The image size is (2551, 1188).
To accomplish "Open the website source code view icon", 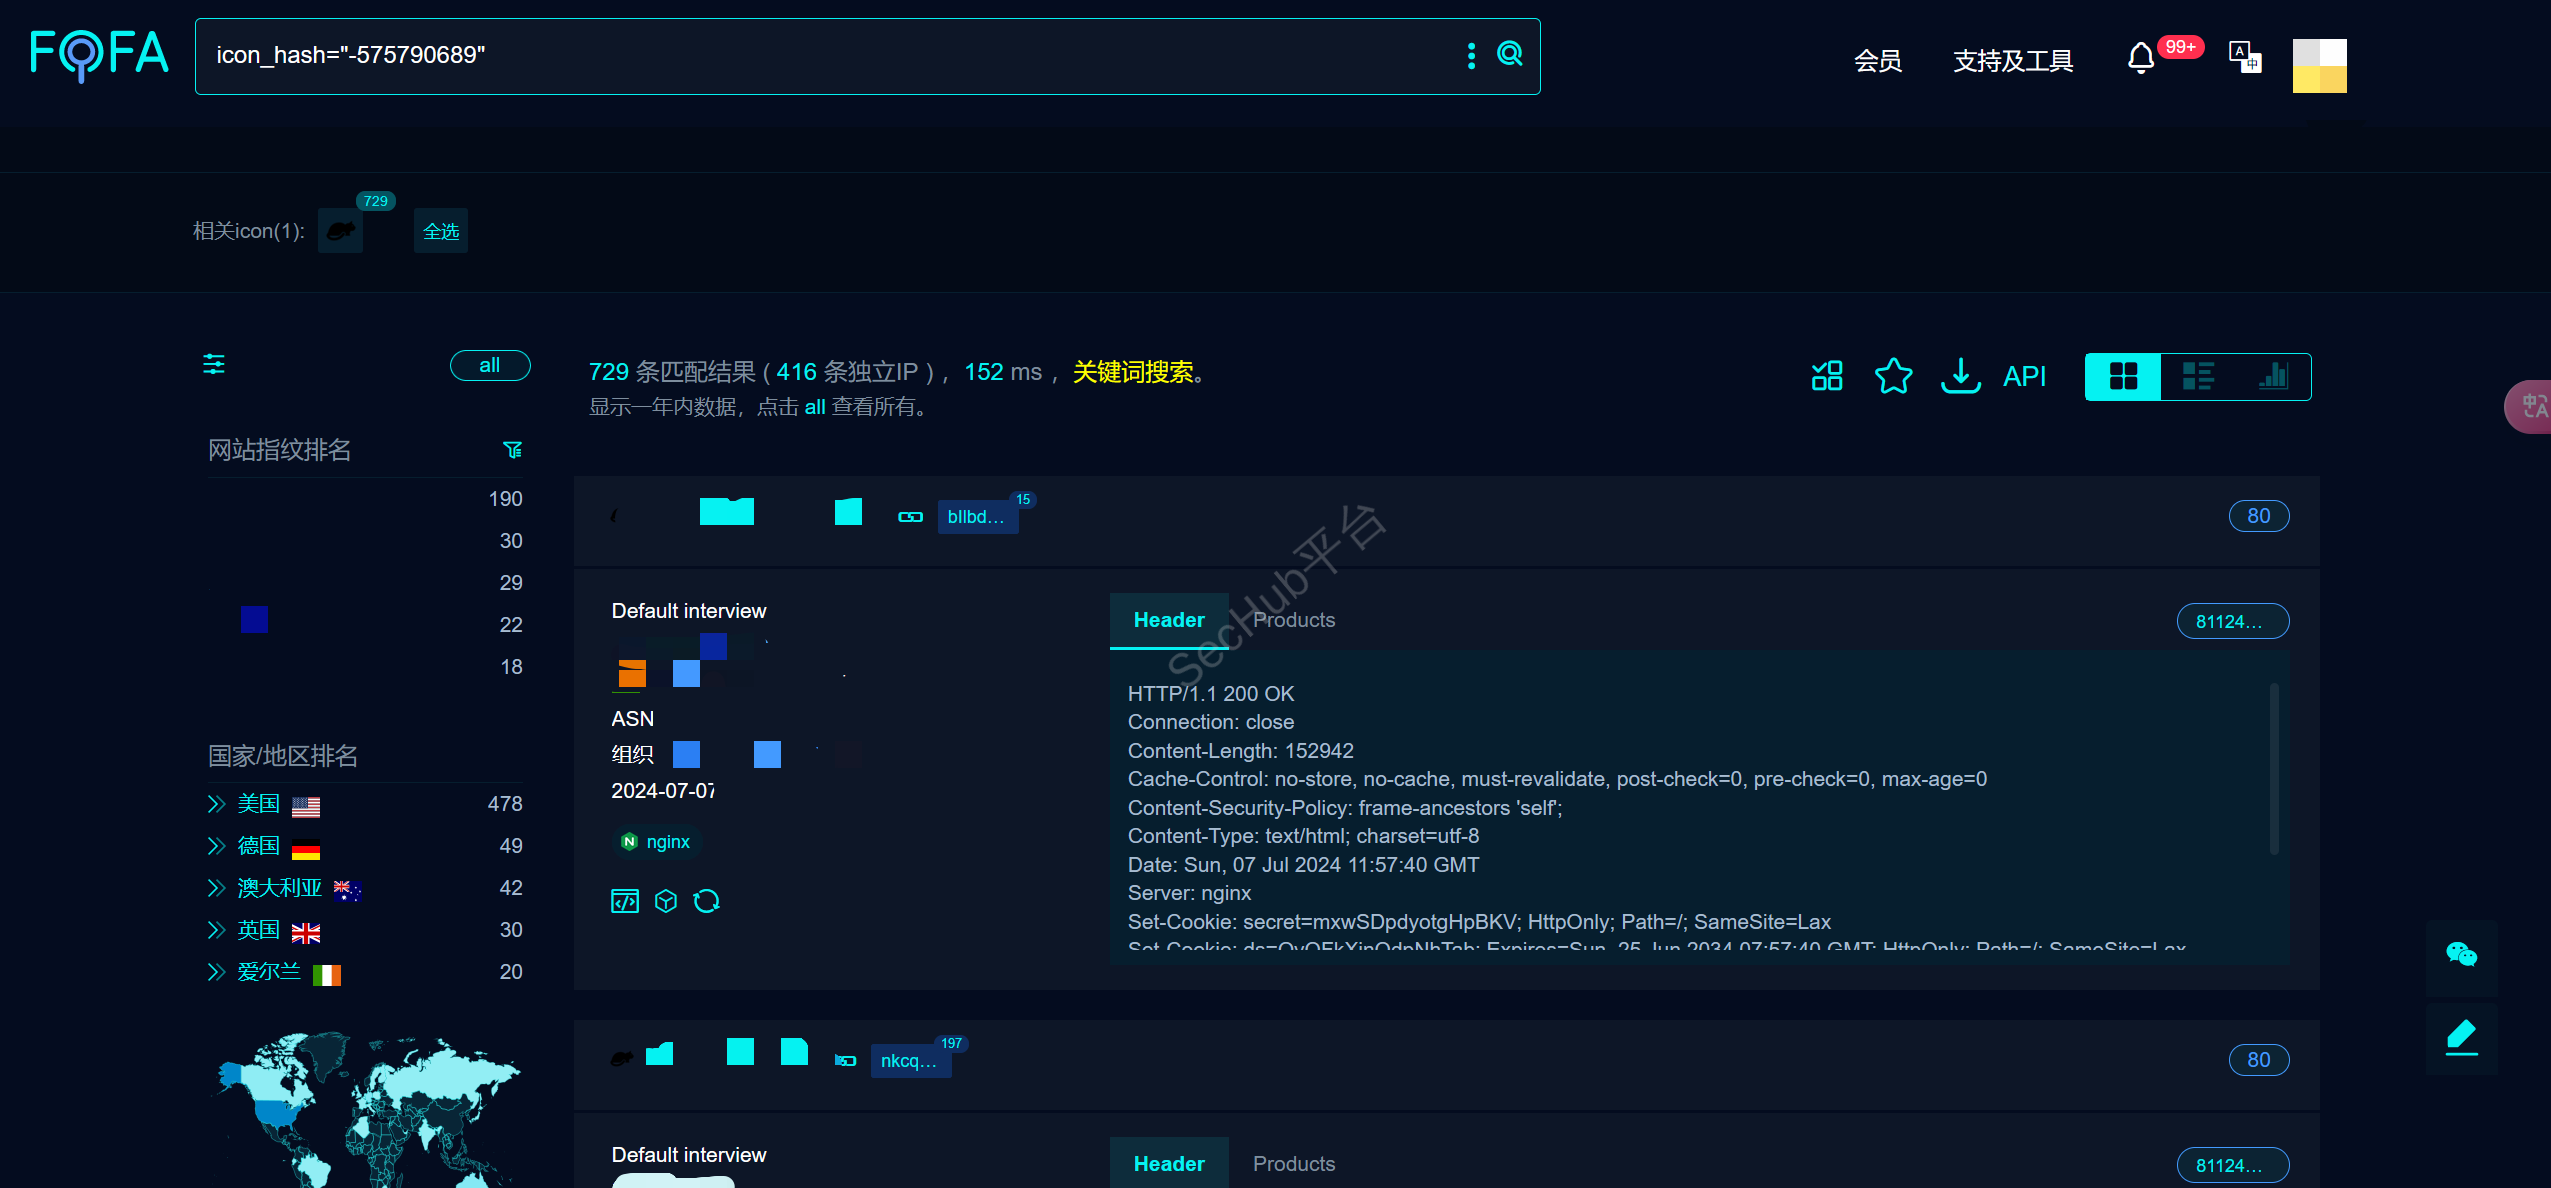I will click(x=624, y=901).
